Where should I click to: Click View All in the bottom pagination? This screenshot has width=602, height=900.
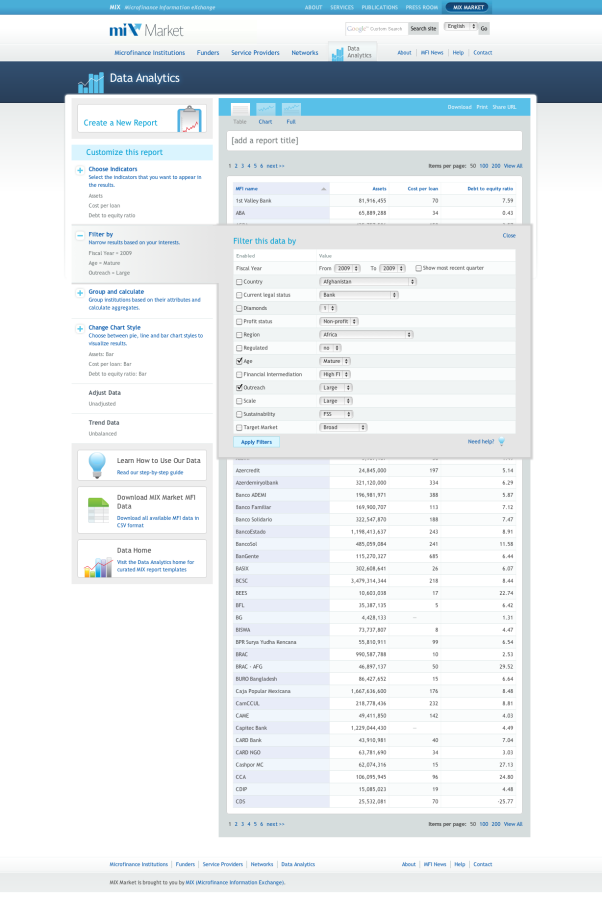513,824
